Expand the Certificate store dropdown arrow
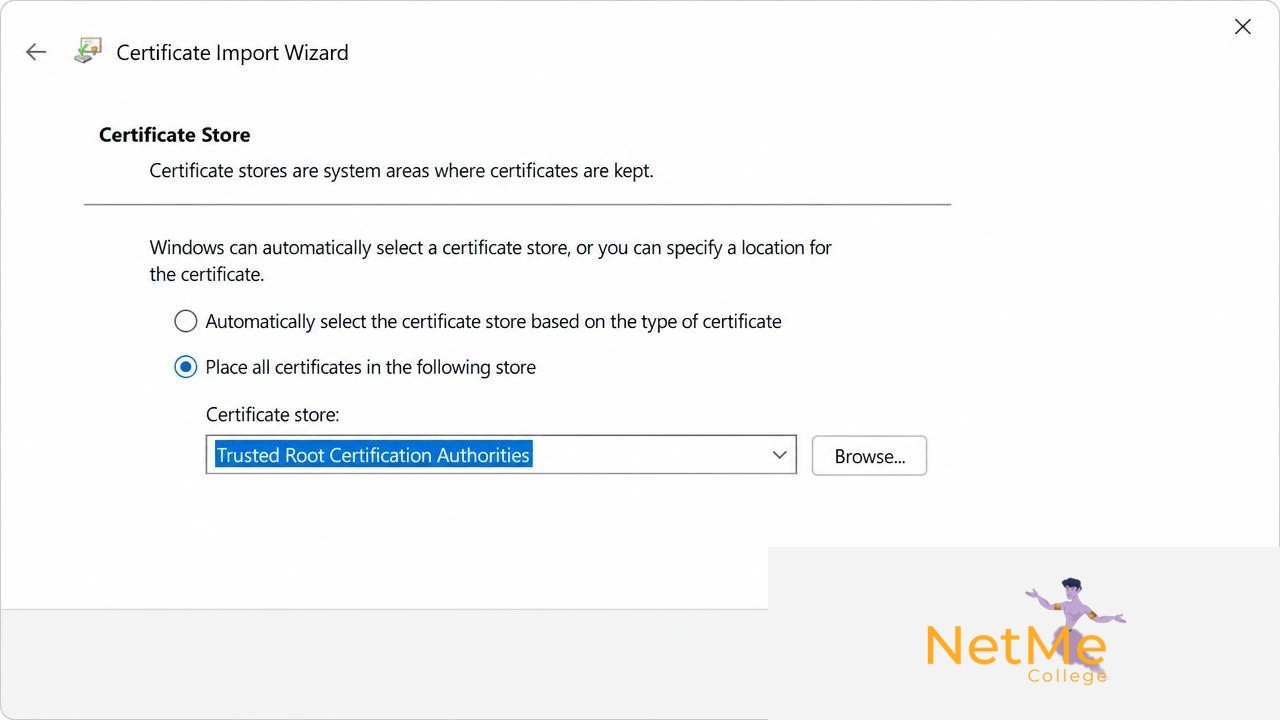 780,455
